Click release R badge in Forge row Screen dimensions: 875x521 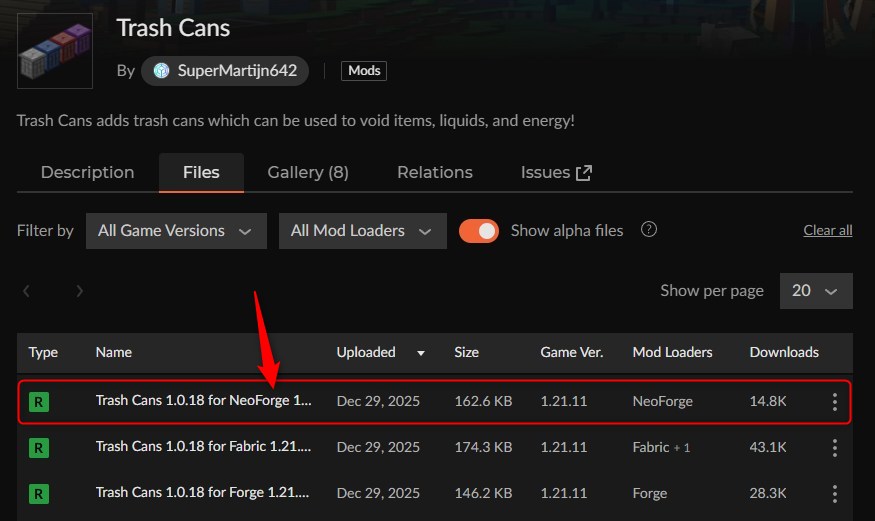(39, 494)
